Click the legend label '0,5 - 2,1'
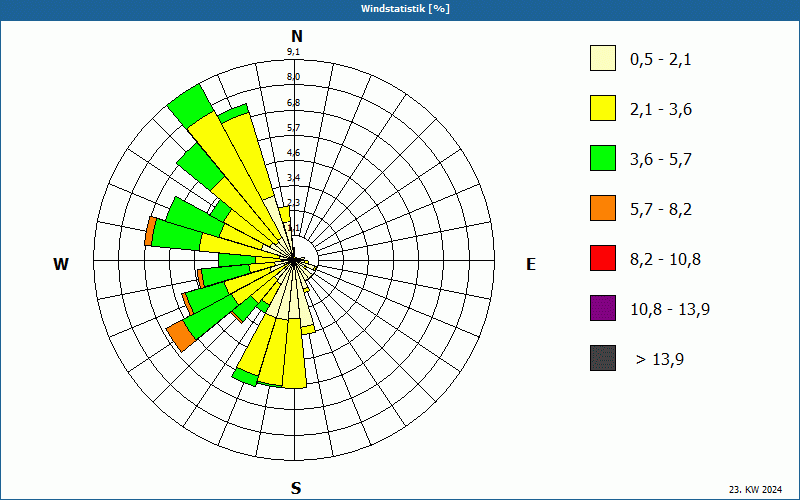Image resolution: width=800 pixels, height=500 pixels. click(x=661, y=60)
